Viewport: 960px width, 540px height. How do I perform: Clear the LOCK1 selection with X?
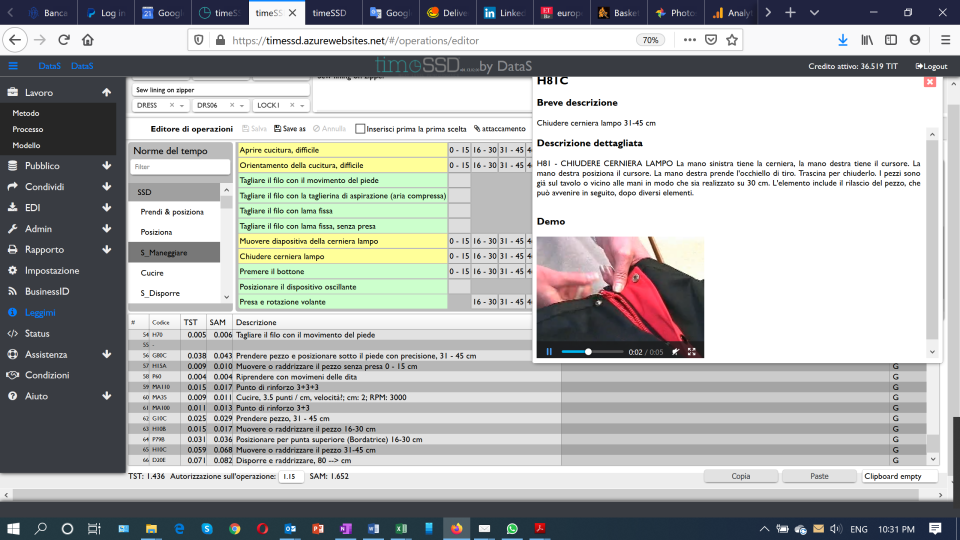tap(292, 105)
